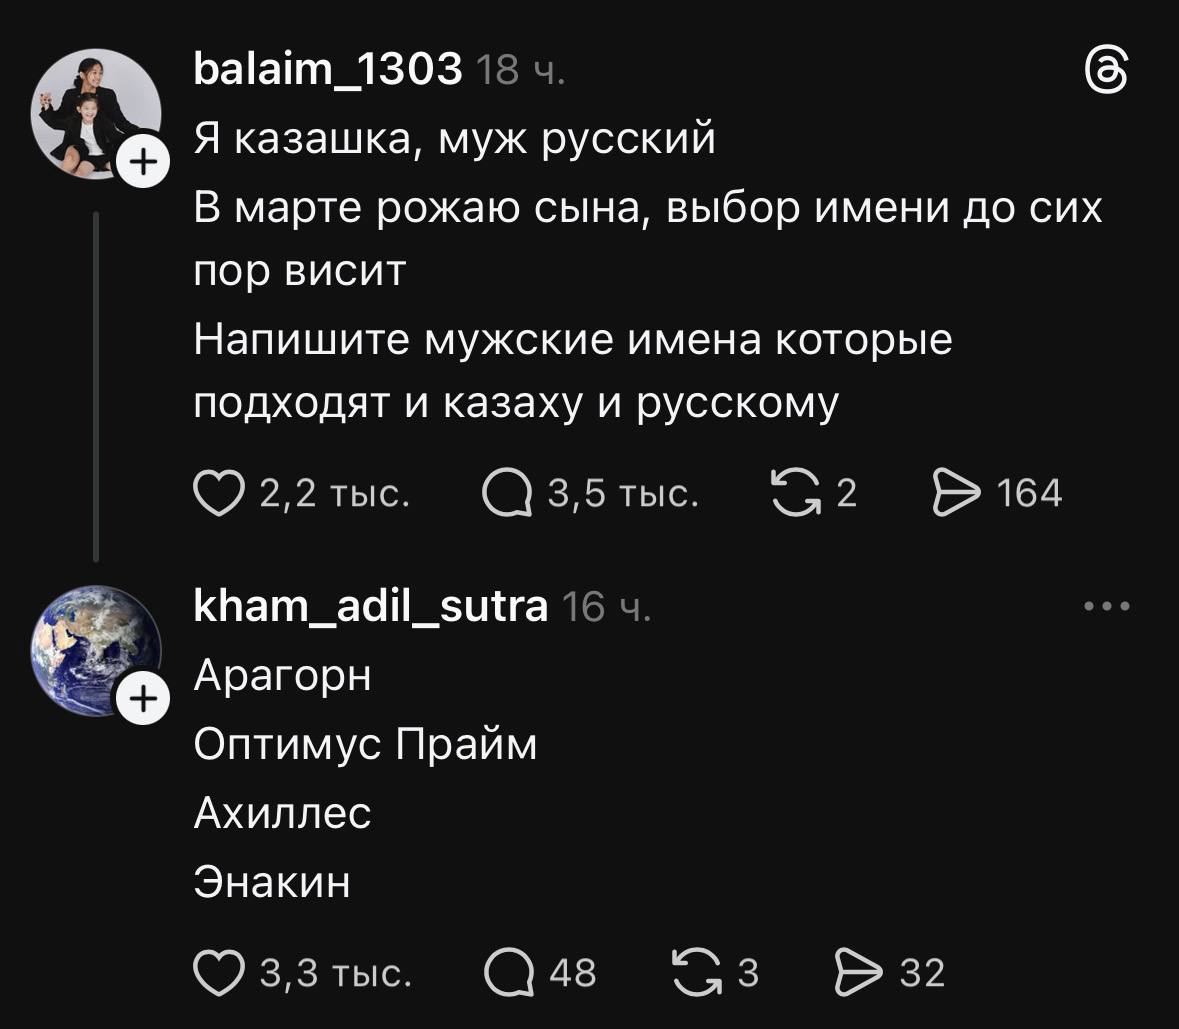The width and height of the screenshot is (1179, 1029).
Task: Click the Threads logo icon
Action: (1107, 73)
